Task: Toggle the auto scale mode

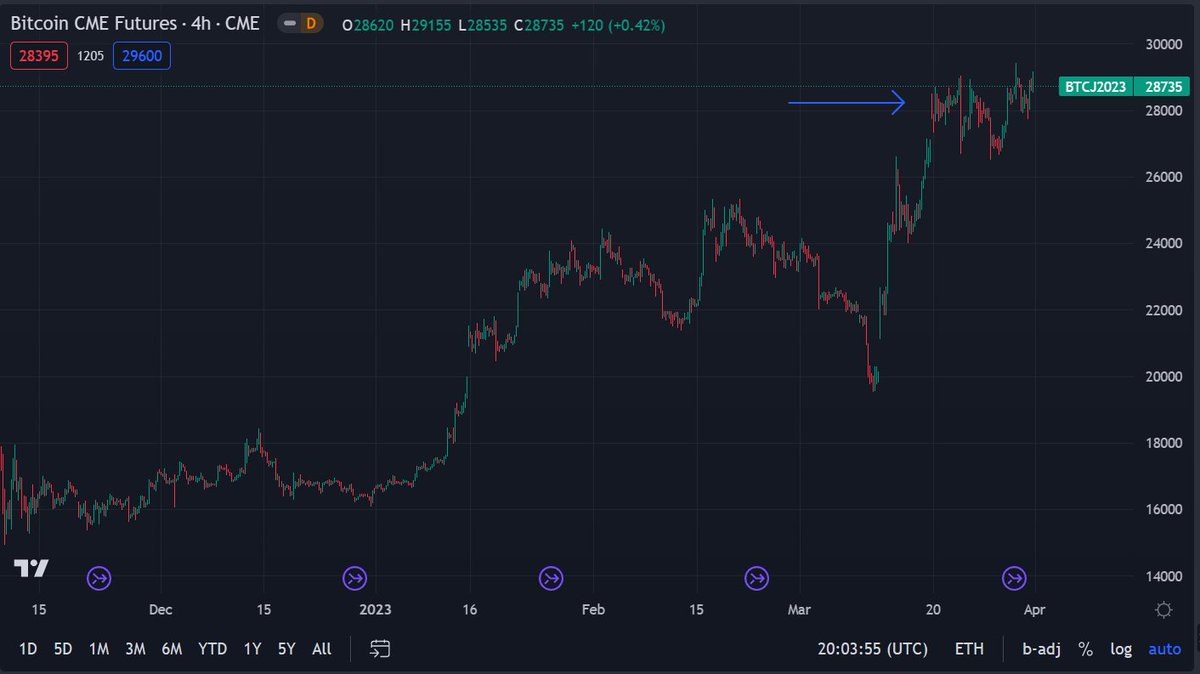Action: [x=1164, y=649]
